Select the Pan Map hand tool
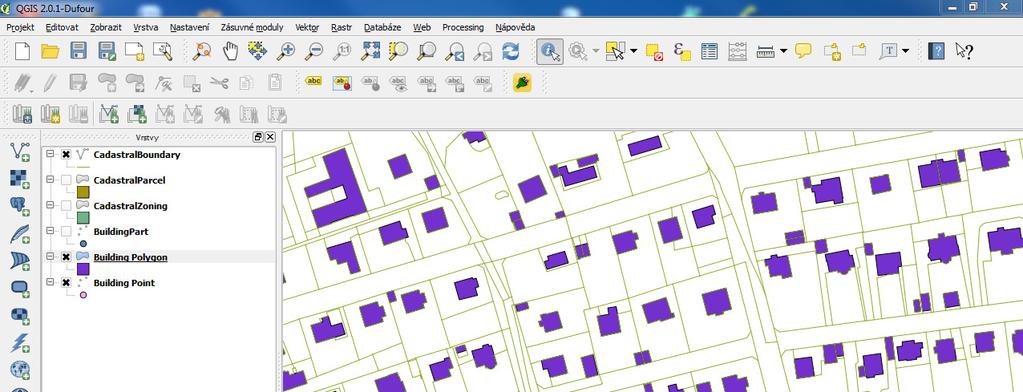The image size is (1023, 392). pyautogui.click(x=230, y=51)
